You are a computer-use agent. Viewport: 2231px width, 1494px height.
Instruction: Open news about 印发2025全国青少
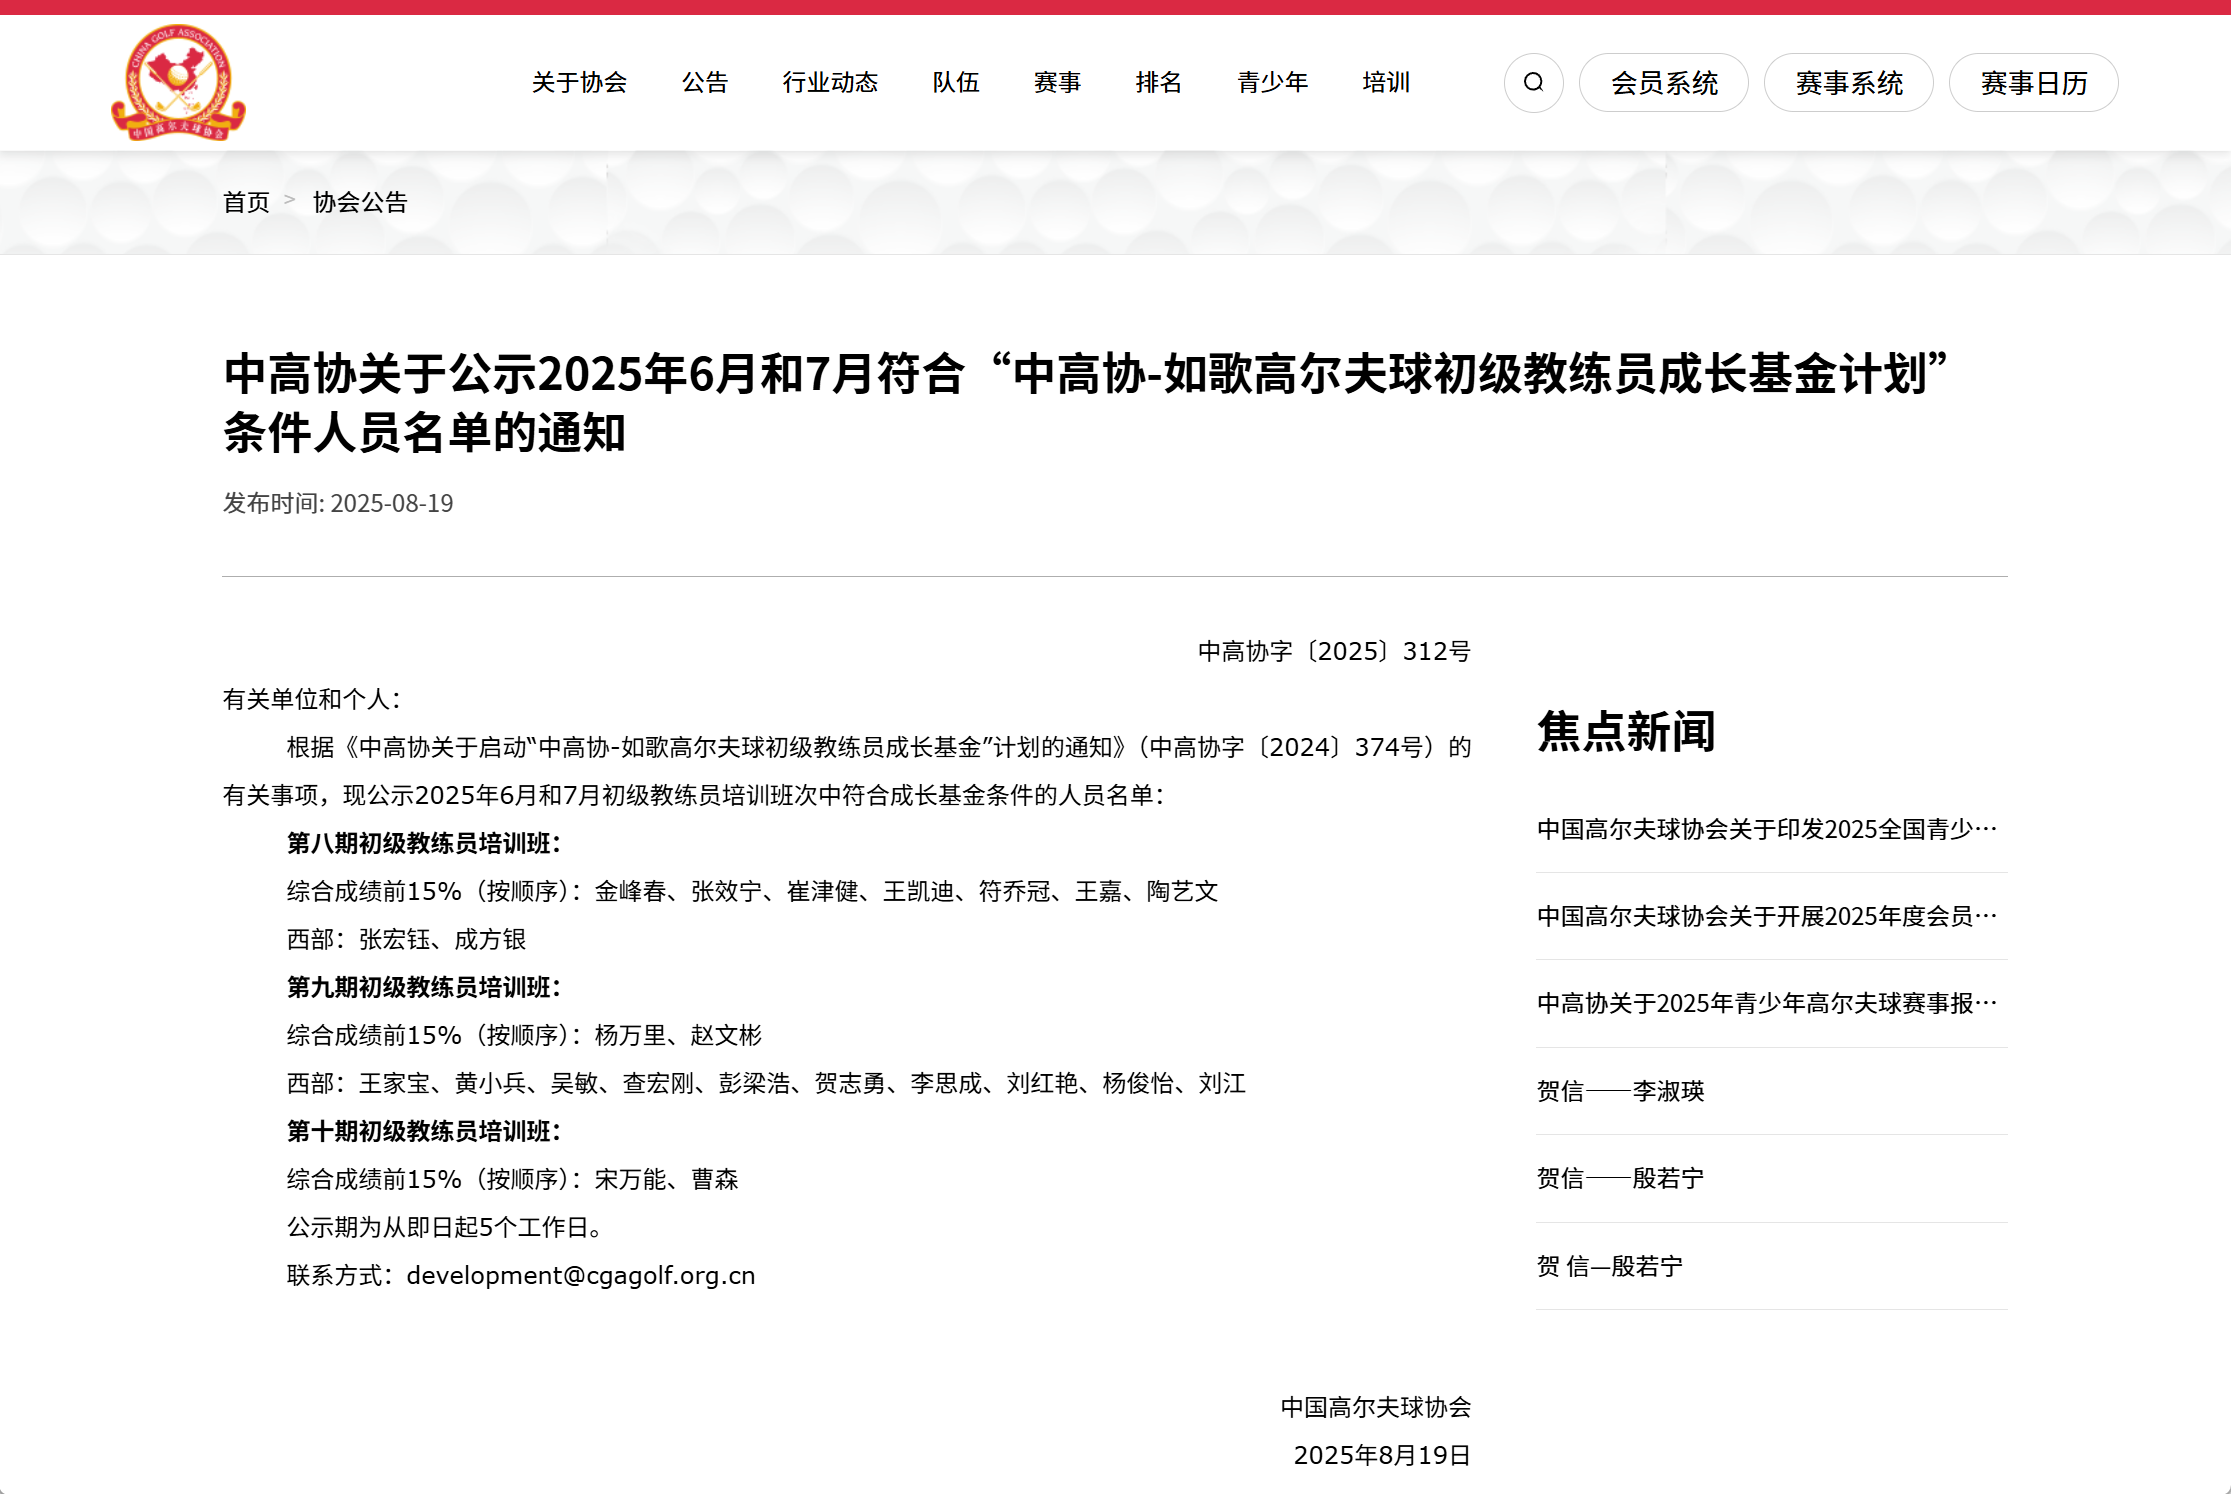point(1766,829)
